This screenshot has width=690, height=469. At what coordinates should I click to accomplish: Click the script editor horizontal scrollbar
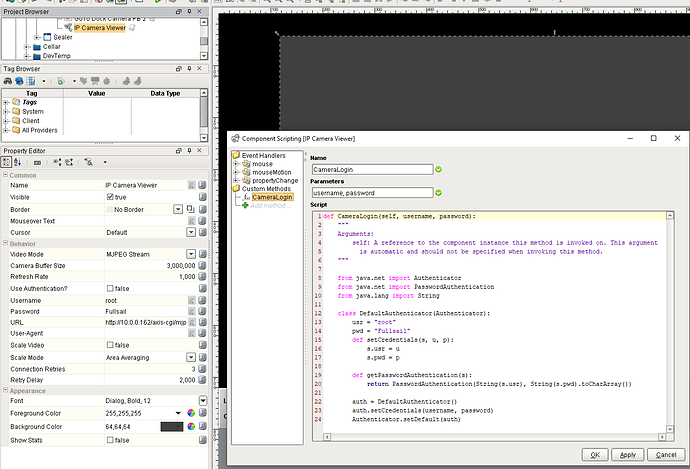(x=495, y=437)
